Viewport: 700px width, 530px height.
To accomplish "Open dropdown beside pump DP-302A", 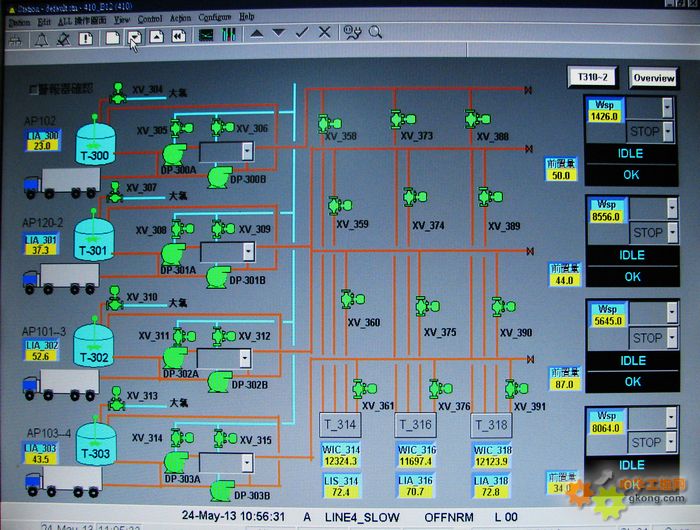I will (x=245, y=358).
